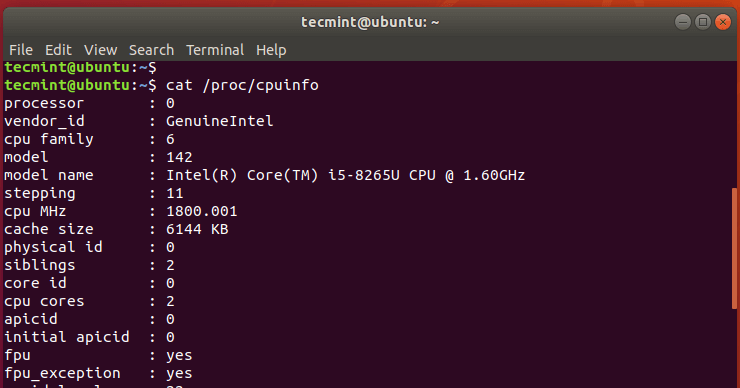This screenshot has height=388, width=740.
Task: Click the first empty tecmint@ubuntu prompt line
Action: (80, 67)
